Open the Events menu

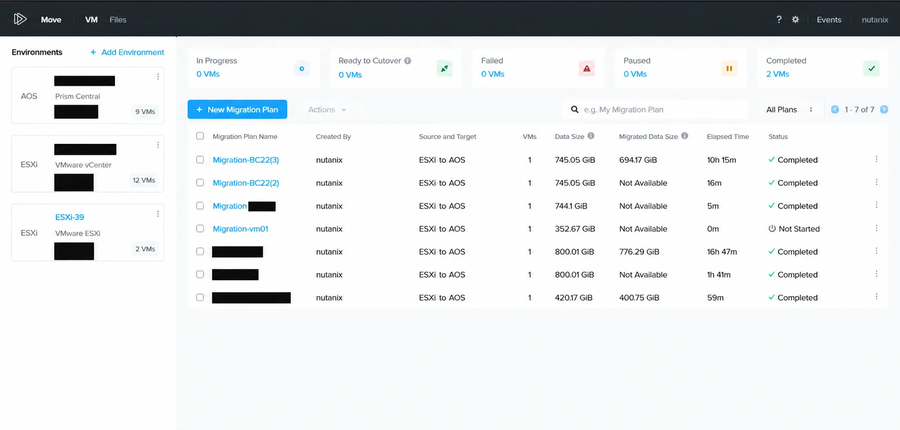[829, 20]
